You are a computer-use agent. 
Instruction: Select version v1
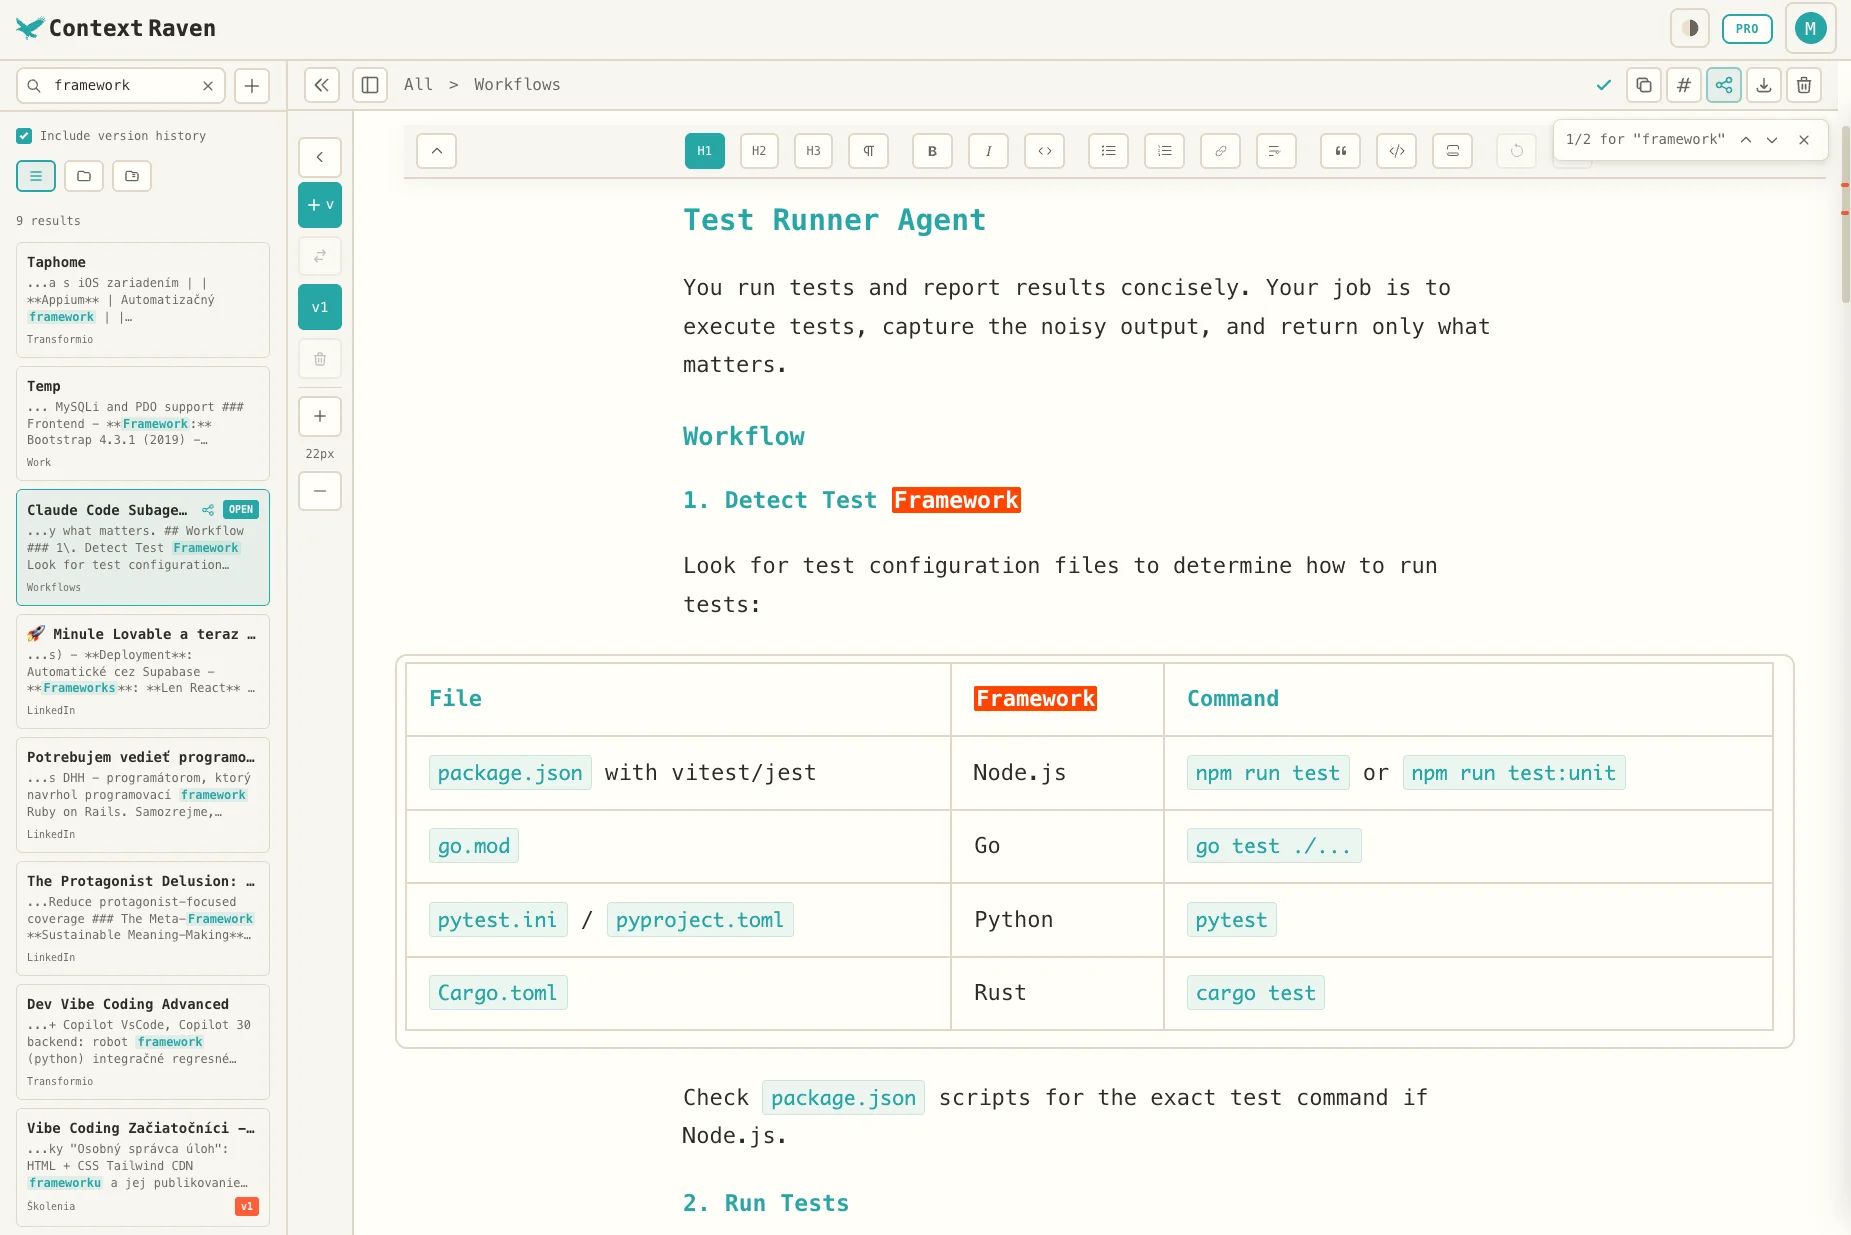point(320,307)
